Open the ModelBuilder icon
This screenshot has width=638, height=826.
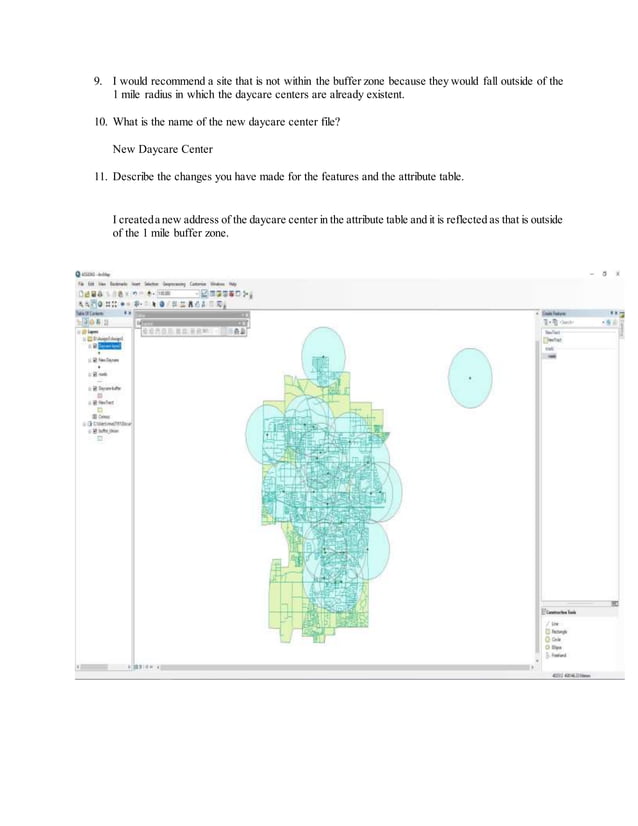[x=245, y=294]
